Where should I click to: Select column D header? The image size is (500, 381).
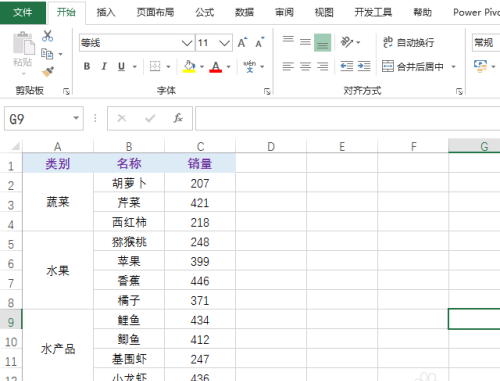(x=271, y=146)
